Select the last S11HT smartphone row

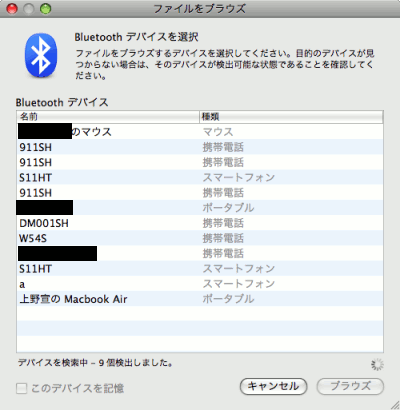pyautogui.click(x=200, y=269)
